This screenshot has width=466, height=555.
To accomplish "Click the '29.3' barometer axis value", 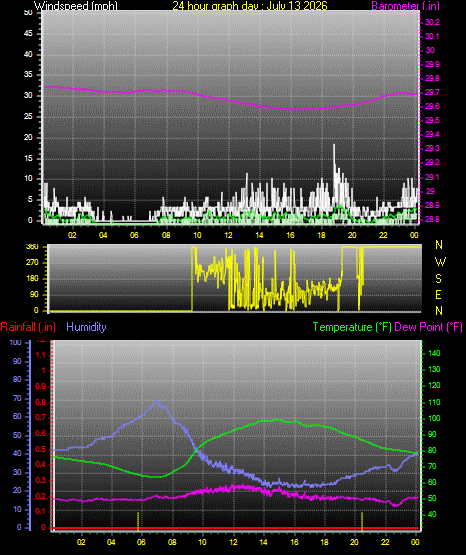I will click(432, 148).
